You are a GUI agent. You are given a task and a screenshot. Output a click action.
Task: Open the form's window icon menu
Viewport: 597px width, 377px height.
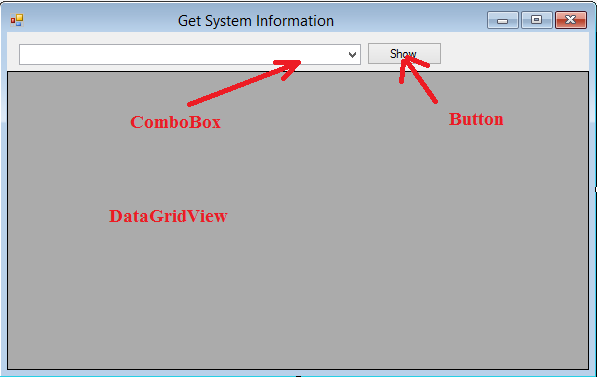point(17,20)
